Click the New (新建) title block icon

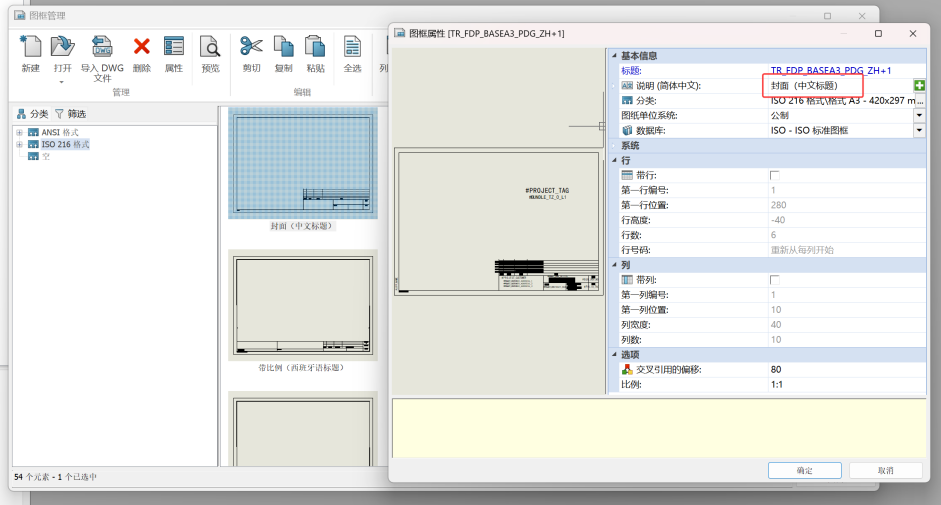point(30,47)
